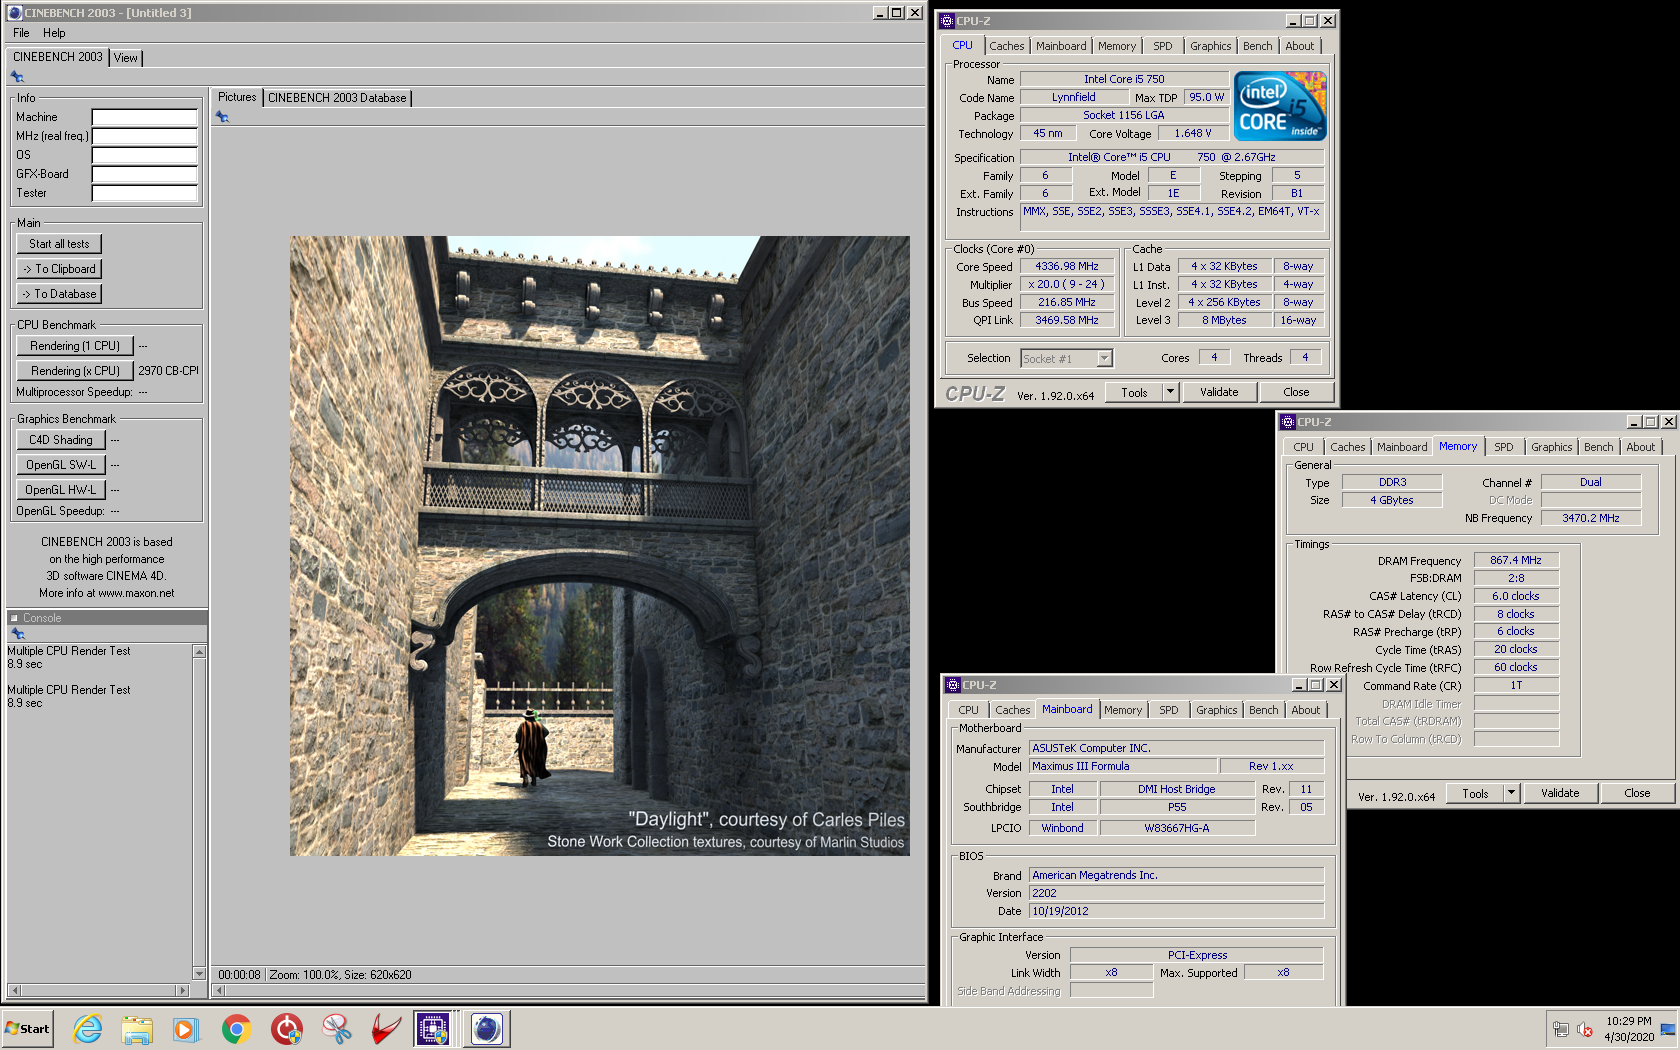Launch the media player taskbar icon
This screenshot has height=1050, width=1680.
(x=186, y=1029)
